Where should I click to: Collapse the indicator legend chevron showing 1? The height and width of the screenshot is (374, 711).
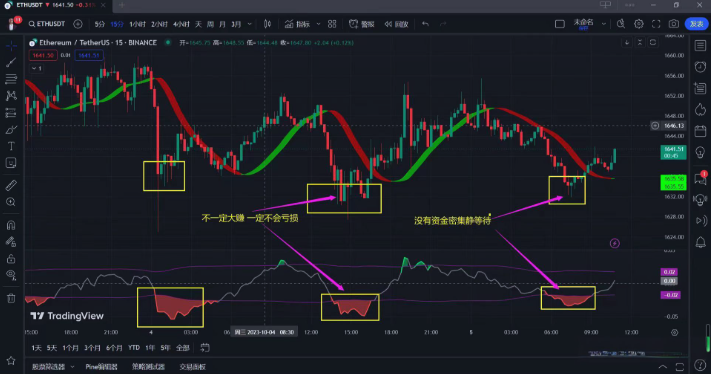point(37,68)
